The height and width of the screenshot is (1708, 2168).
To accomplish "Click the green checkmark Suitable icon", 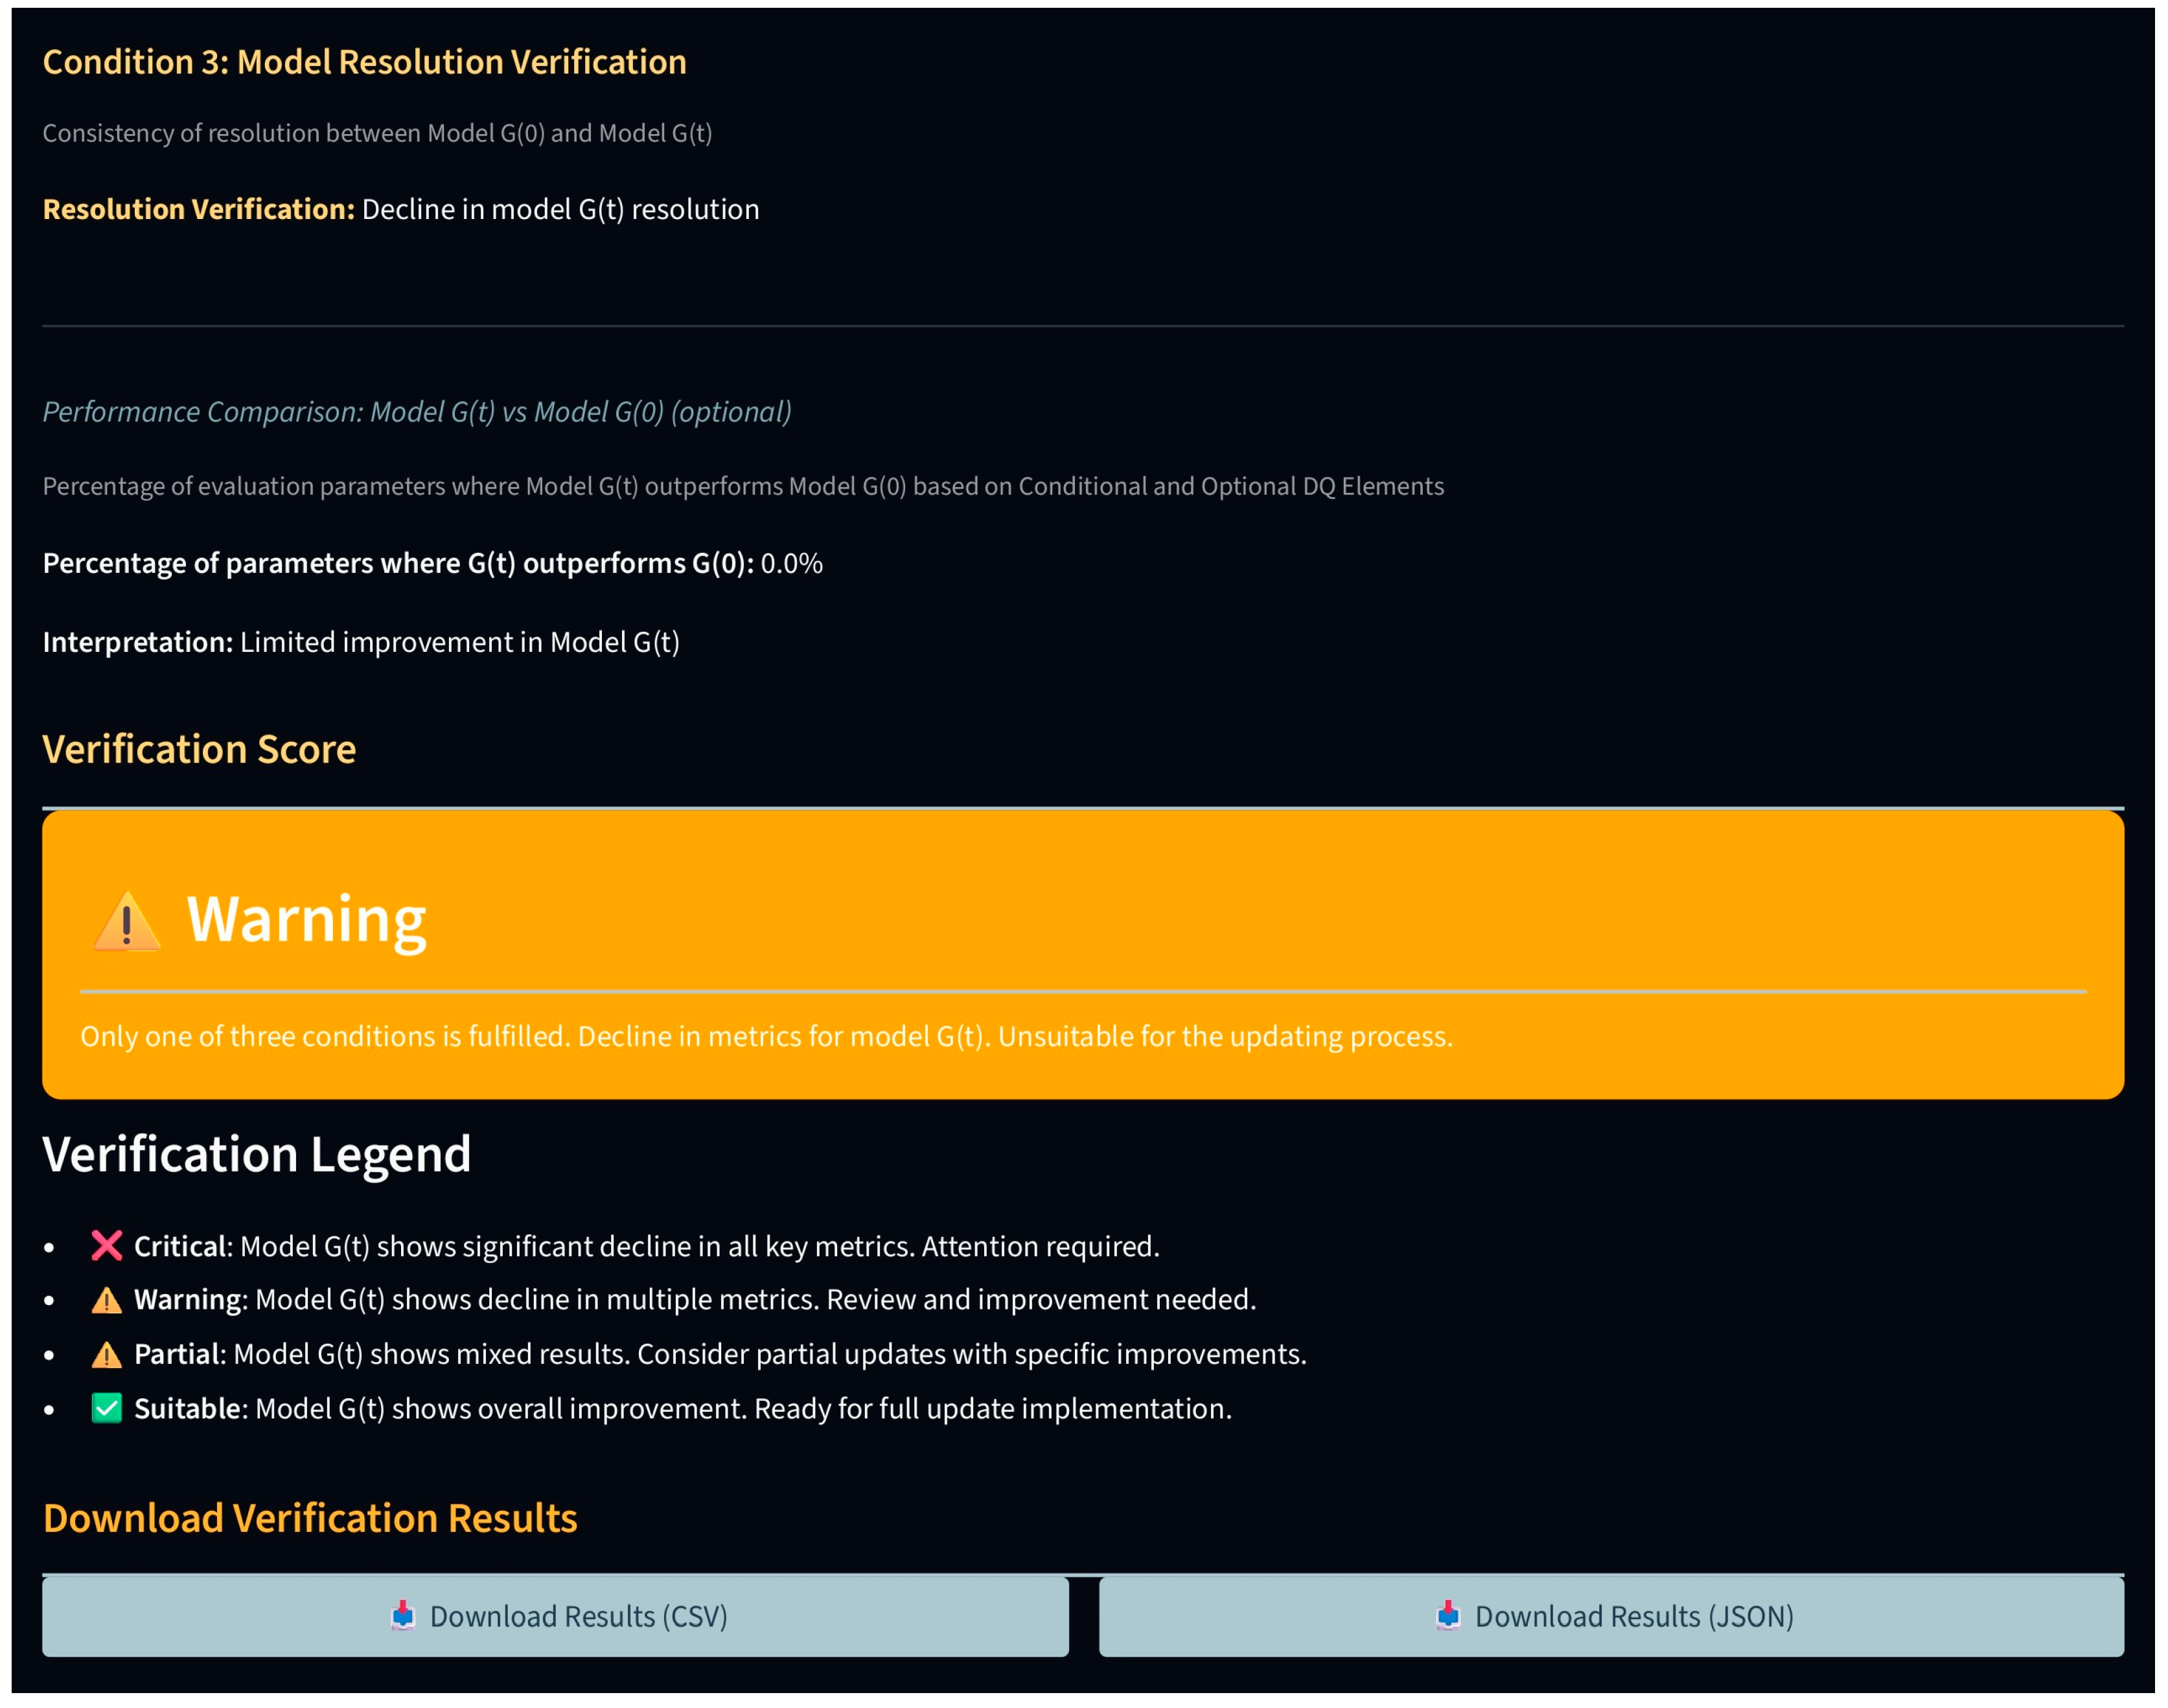I will pyautogui.click(x=107, y=1409).
